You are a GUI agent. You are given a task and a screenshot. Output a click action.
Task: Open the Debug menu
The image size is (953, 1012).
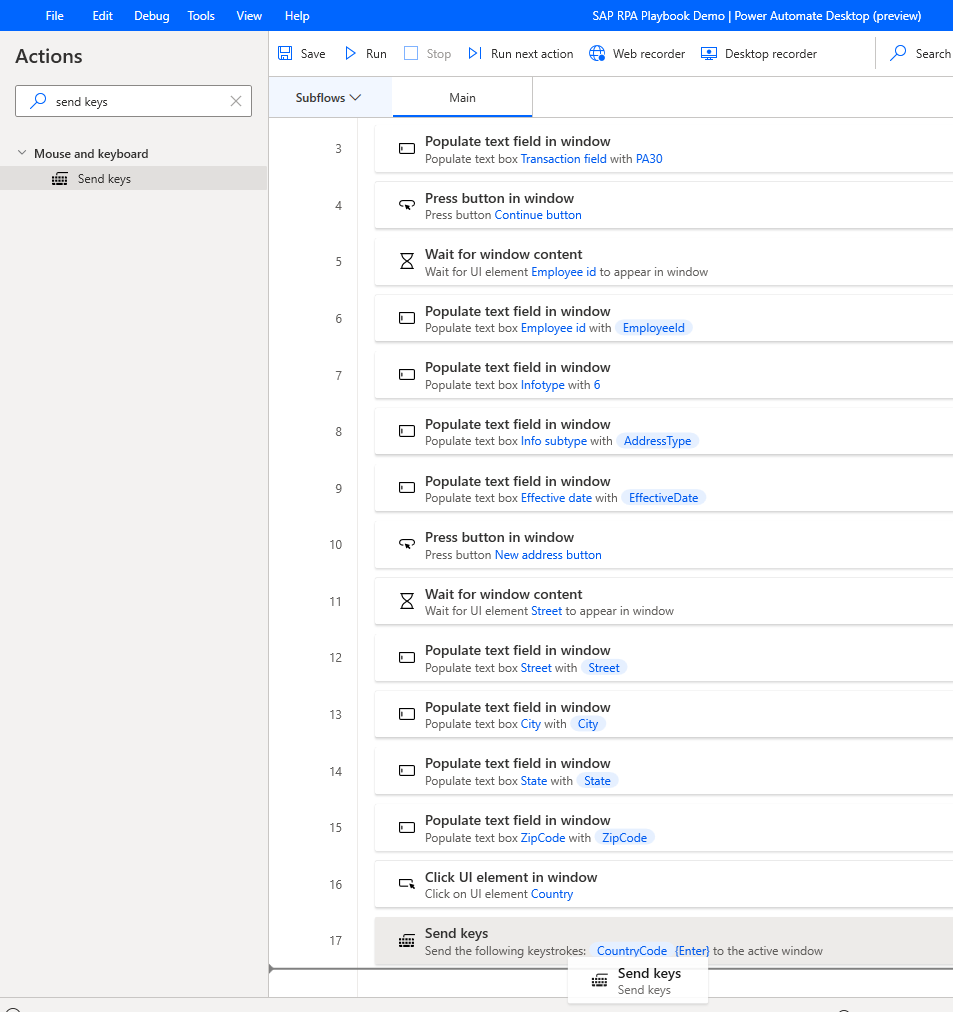[152, 15]
